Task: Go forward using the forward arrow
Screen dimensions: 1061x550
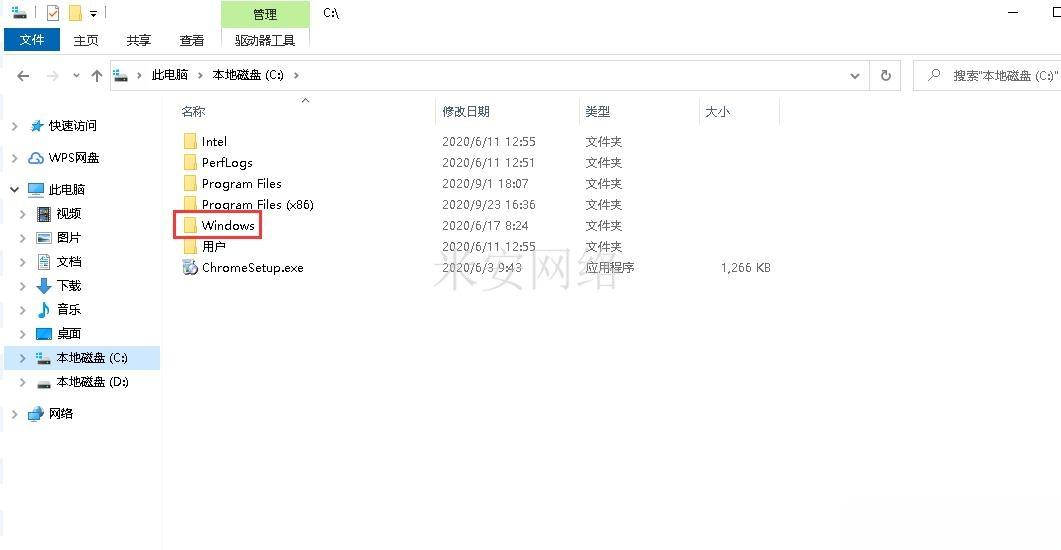Action: [x=52, y=76]
